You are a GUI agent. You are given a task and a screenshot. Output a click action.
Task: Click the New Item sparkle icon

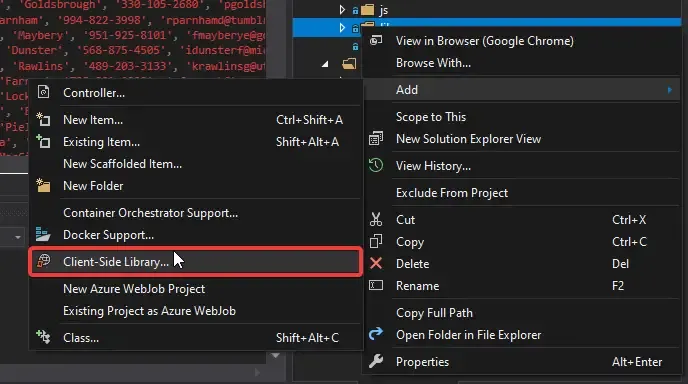pyautogui.click(x=43, y=119)
